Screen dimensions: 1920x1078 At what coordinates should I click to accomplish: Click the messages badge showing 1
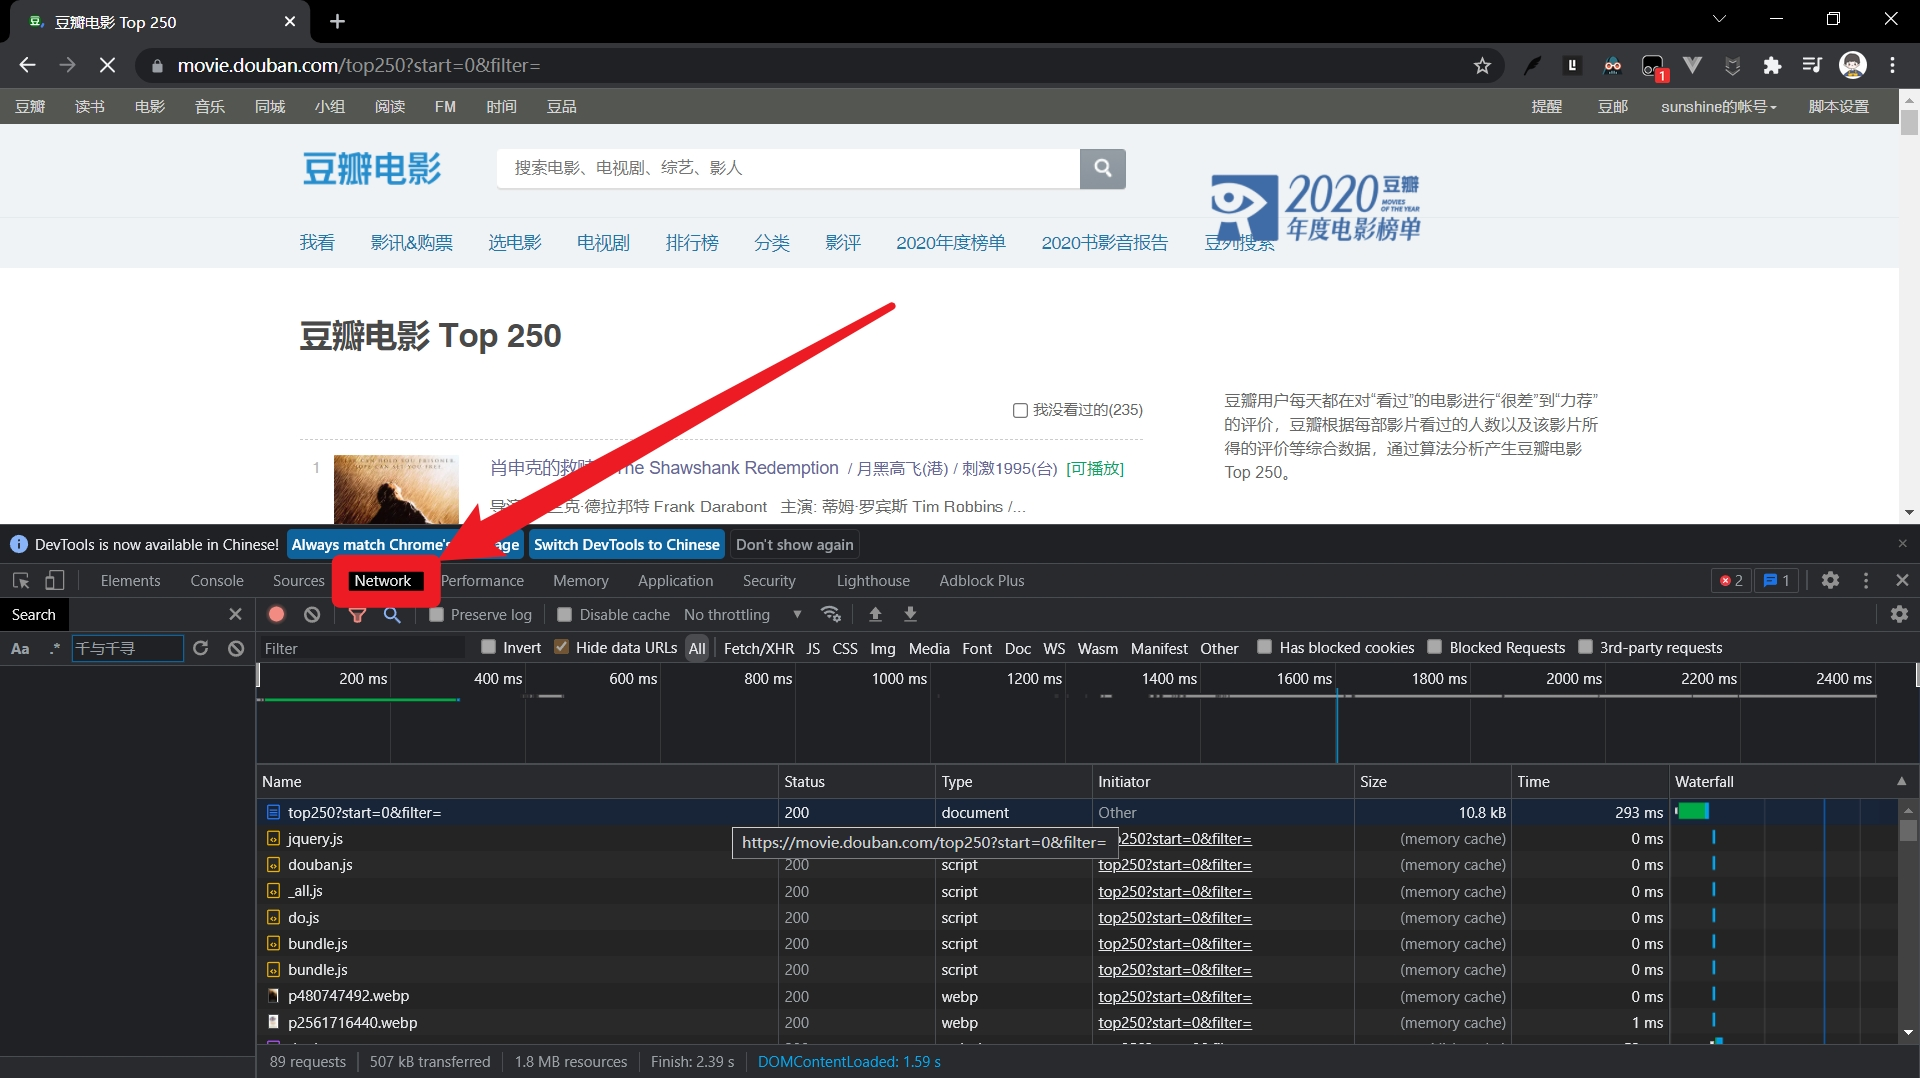[x=1777, y=580]
